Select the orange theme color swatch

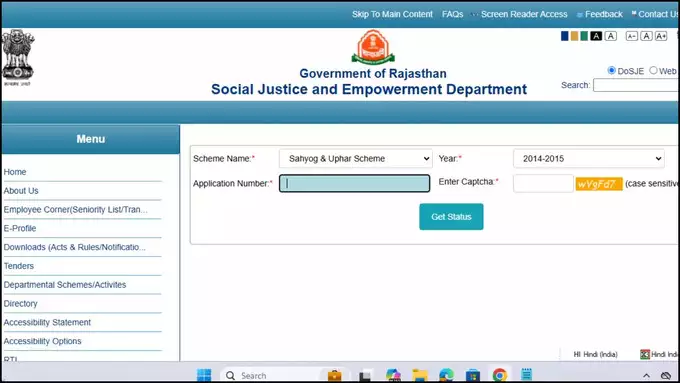574,36
